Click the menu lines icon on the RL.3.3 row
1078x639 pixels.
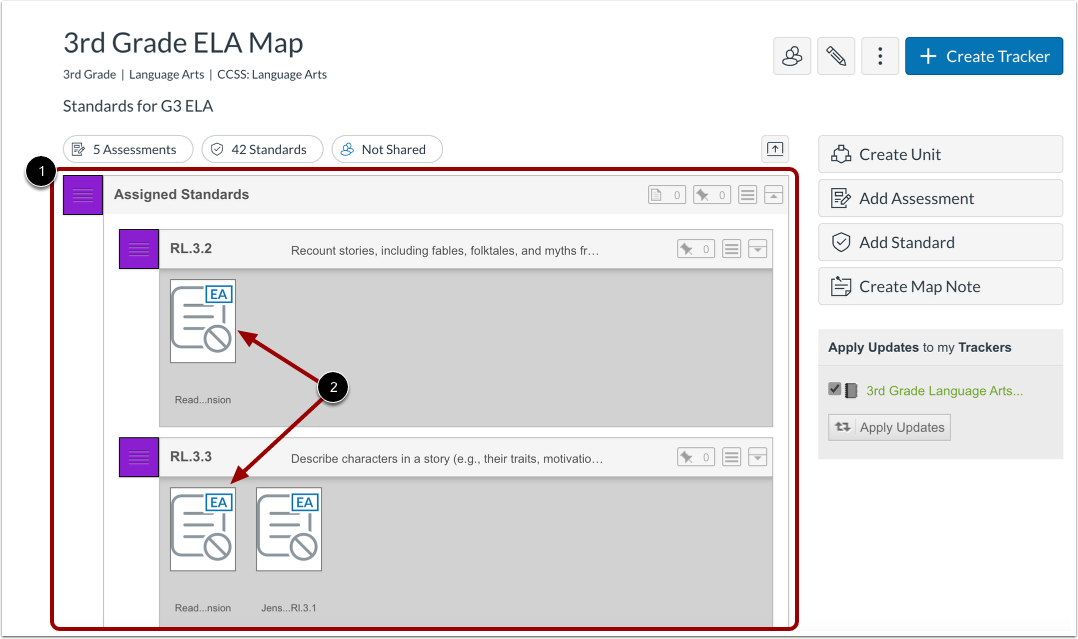click(731, 456)
